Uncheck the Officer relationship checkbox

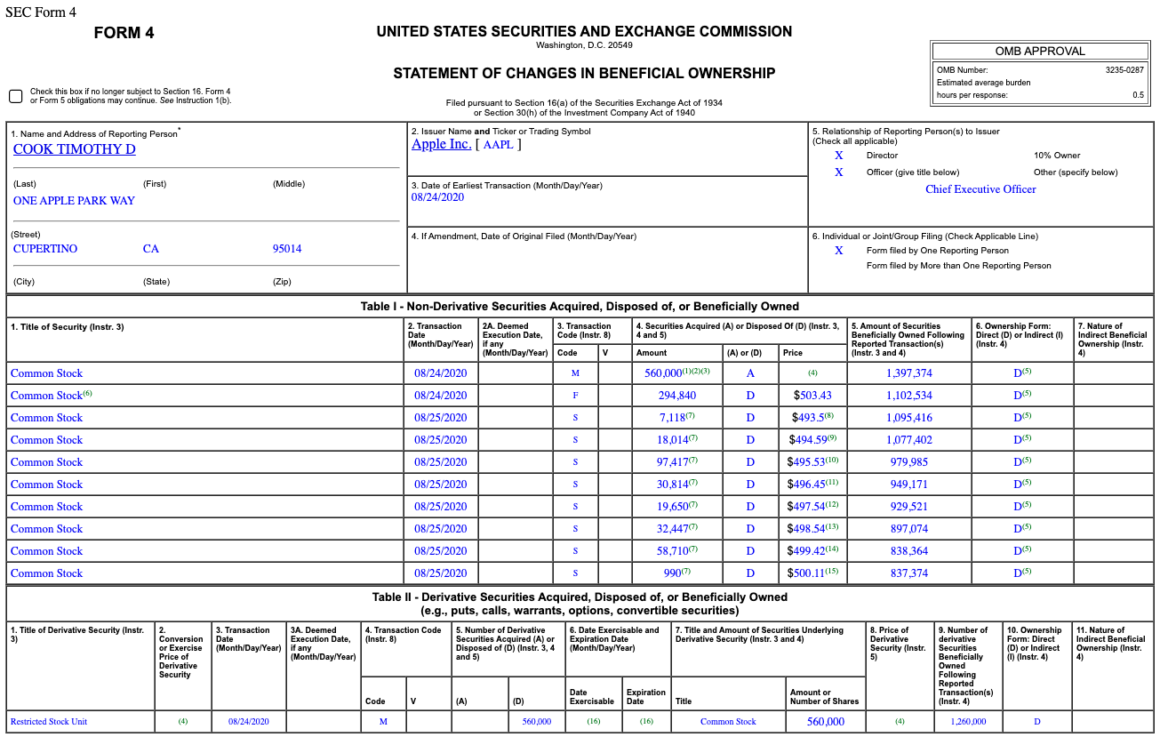838,171
